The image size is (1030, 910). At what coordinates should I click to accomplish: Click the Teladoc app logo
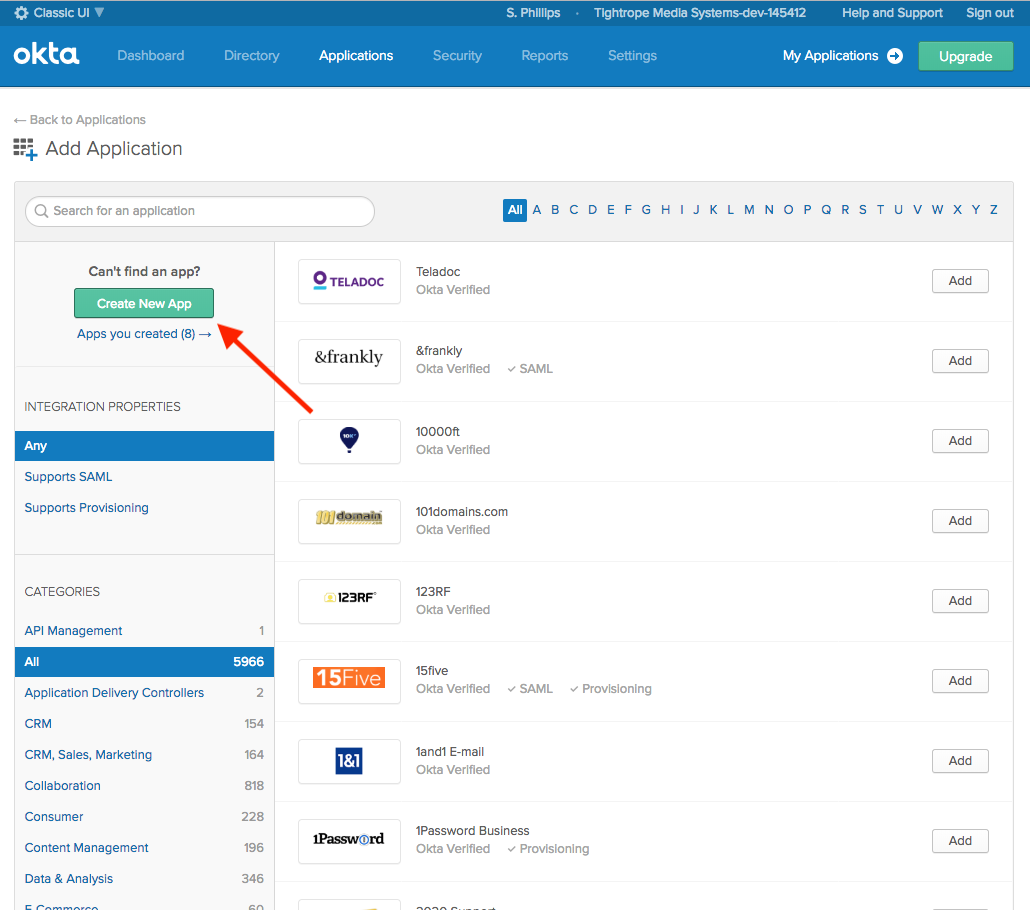click(349, 281)
